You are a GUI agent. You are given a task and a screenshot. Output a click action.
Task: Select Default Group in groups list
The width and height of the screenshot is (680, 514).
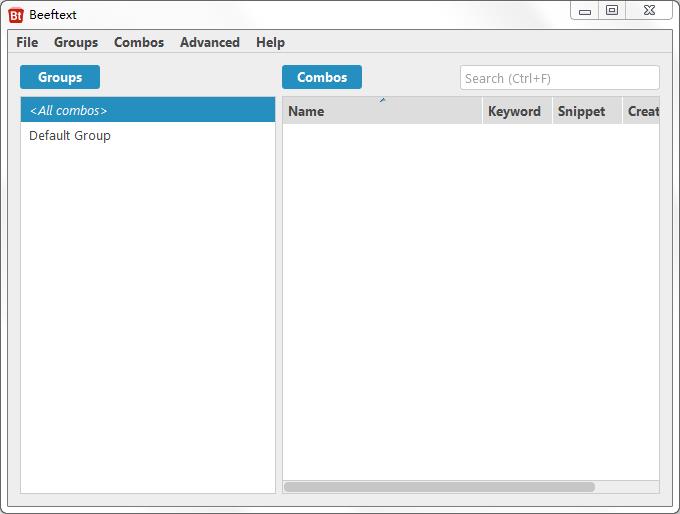point(148,135)
